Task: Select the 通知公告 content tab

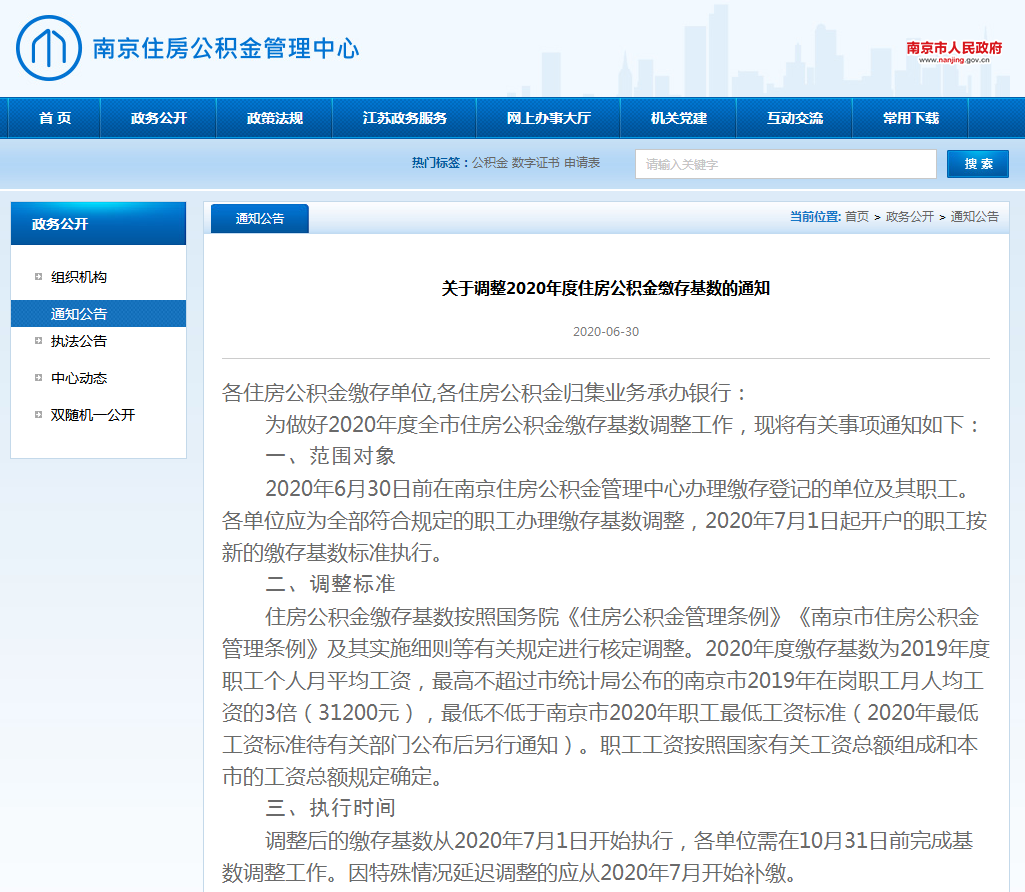Action: [260, 219]
